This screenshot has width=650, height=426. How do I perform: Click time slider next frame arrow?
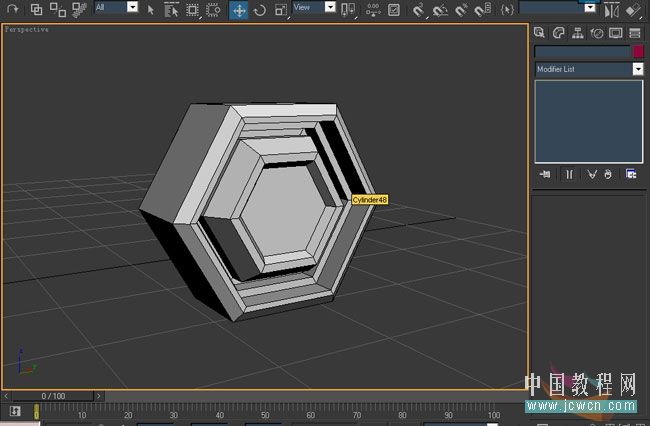click(x=99, y=396)
